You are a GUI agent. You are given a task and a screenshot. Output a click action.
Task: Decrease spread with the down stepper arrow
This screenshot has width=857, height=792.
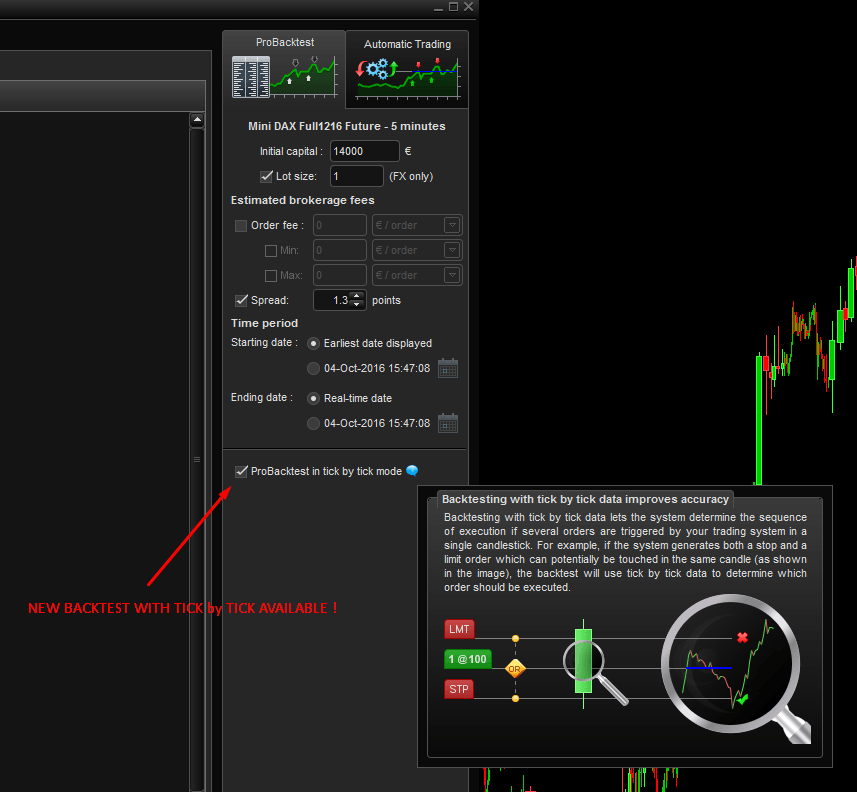357,304
